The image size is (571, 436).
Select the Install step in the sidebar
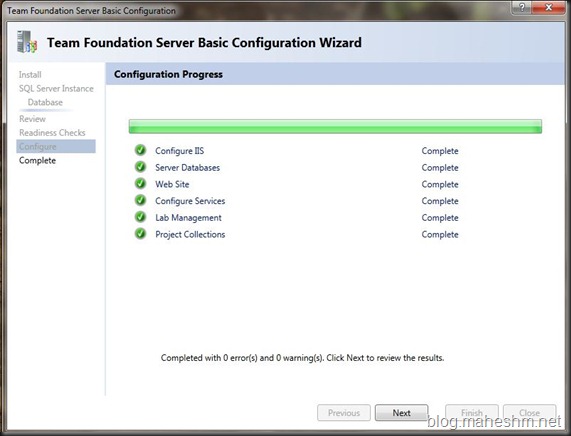[x=30, y=75]
